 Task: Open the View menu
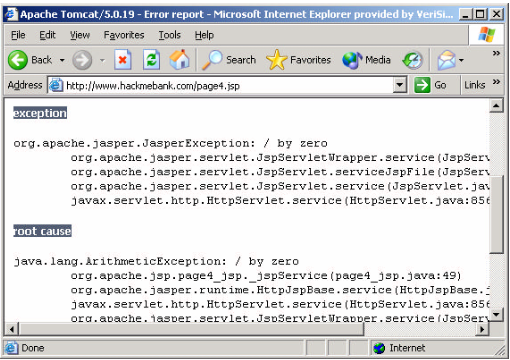point(80,35)
